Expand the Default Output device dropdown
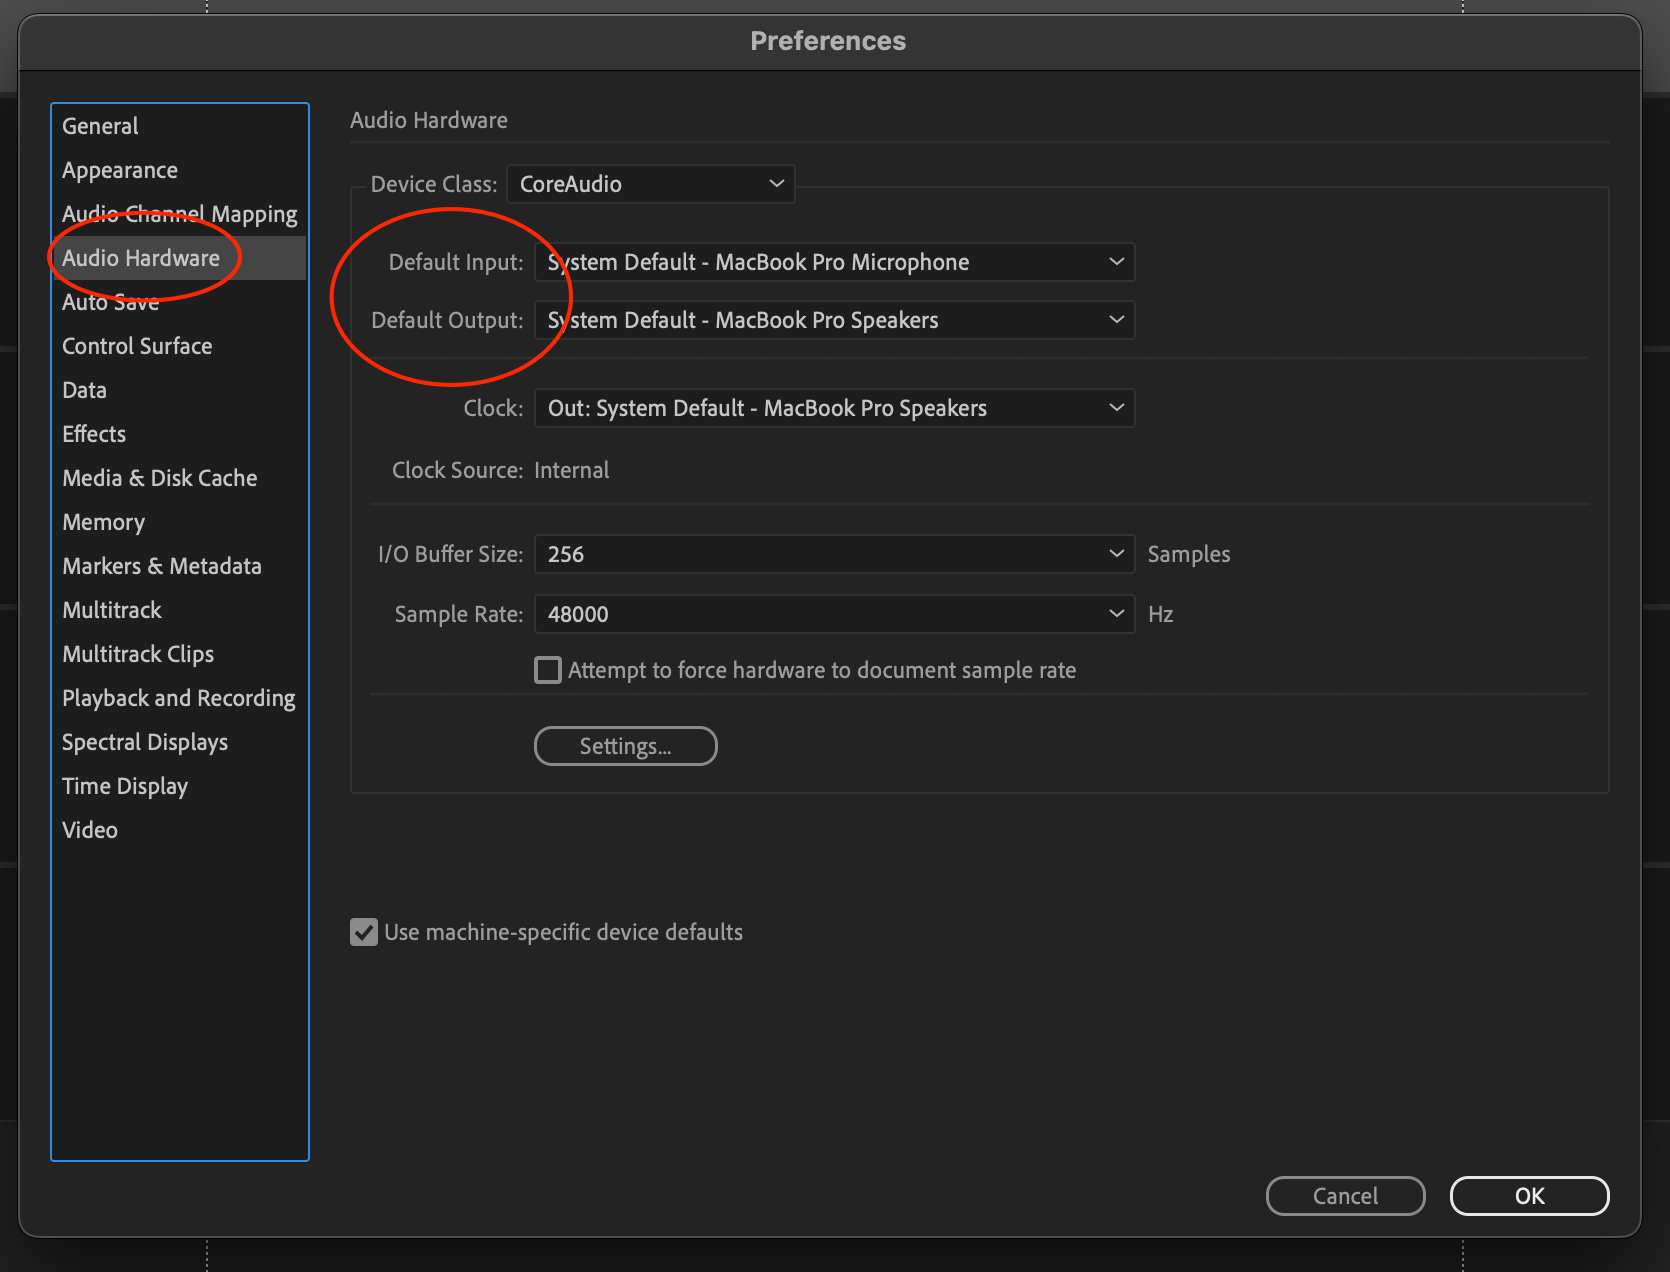1670x1272 pixels. pyautogui.click(x=834, y=320)
